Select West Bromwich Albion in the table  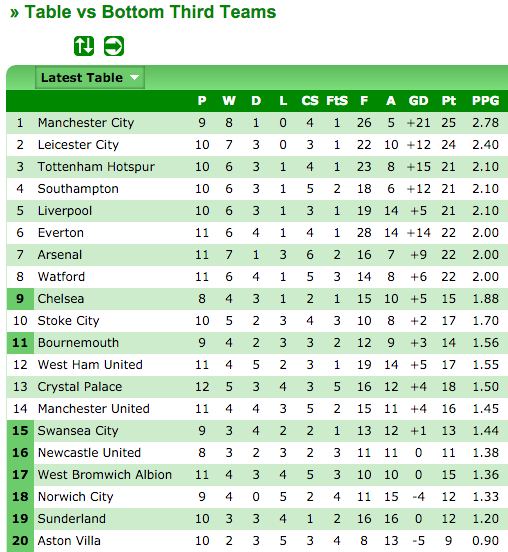(x=105, y=475)
